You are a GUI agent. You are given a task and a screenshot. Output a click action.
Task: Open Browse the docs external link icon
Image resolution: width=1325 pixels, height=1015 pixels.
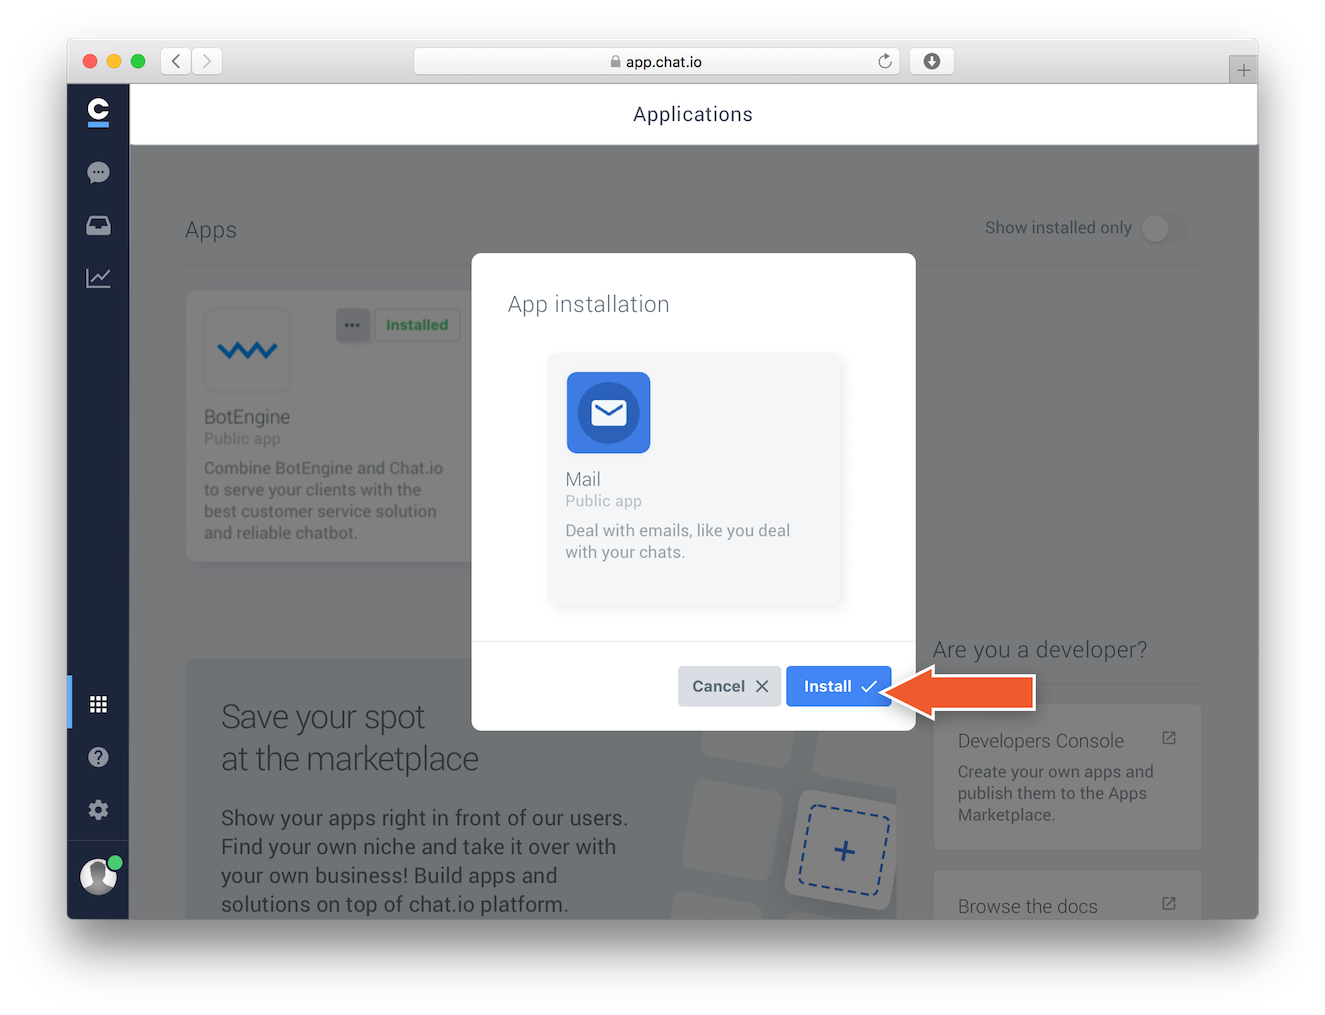point(1169,903)
